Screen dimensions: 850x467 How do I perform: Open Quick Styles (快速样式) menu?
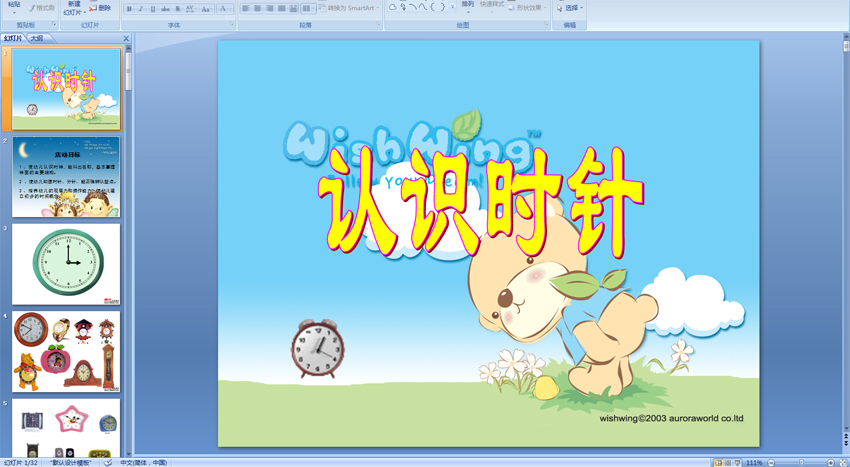pyautogui.click(x=492, y=5)
